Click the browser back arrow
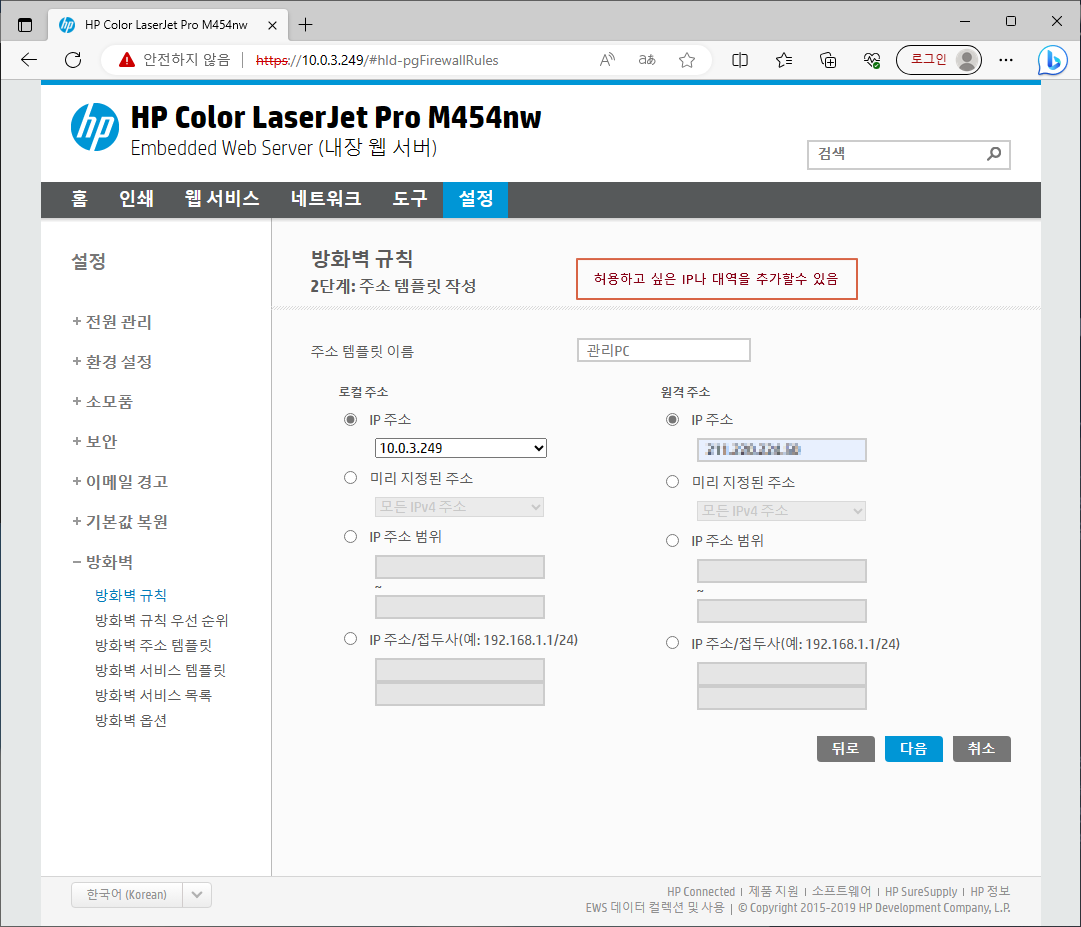This screenshot has width=1081, height=927. (x=29, y=60)
